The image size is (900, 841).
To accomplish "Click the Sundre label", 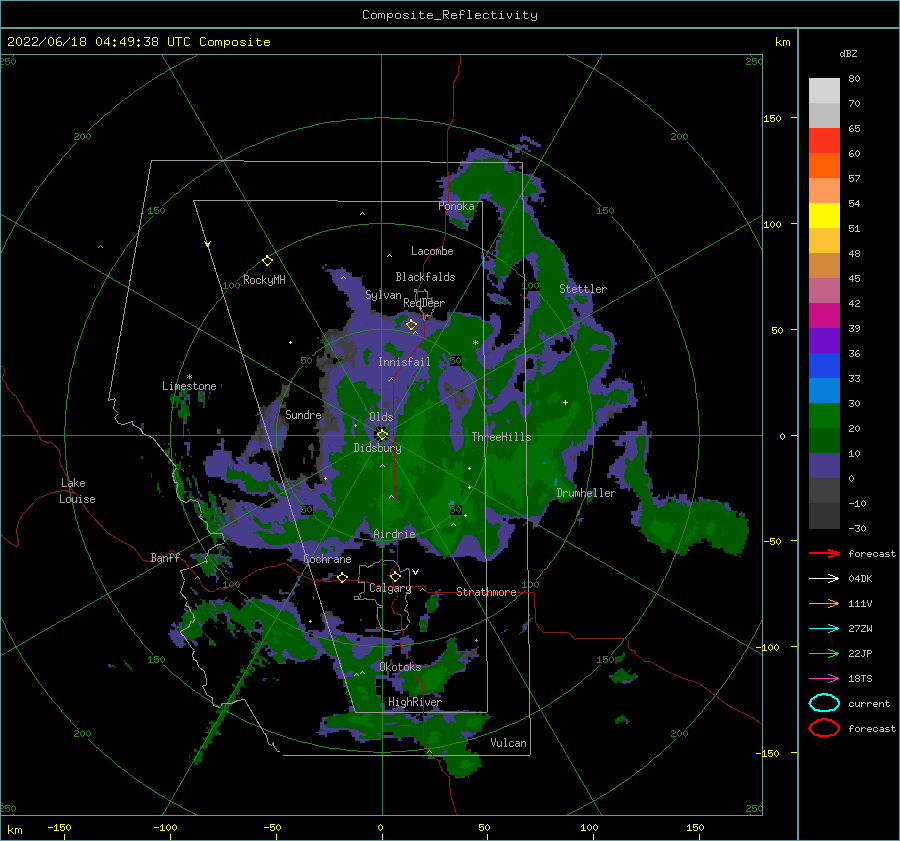I will [303, 414].
